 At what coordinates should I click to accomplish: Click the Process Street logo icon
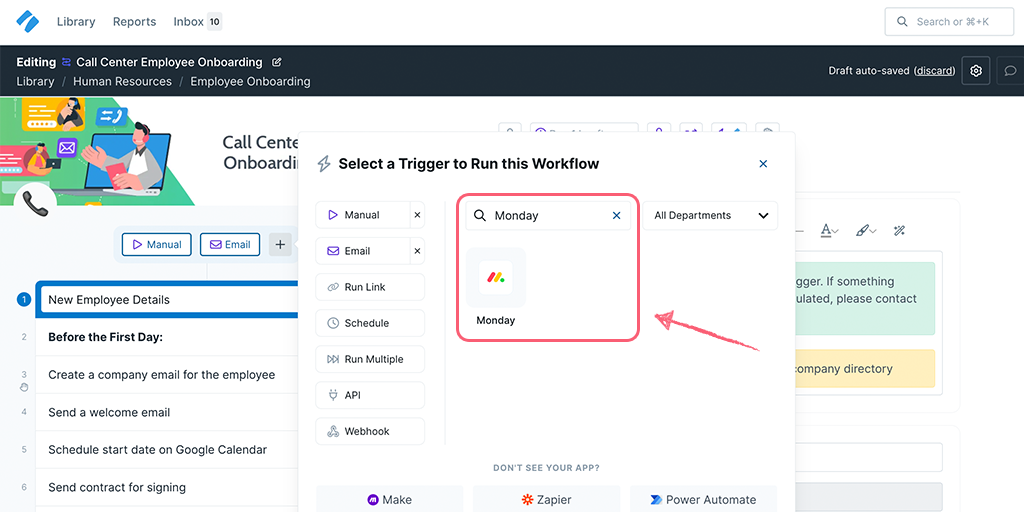[x=27, y=21]
